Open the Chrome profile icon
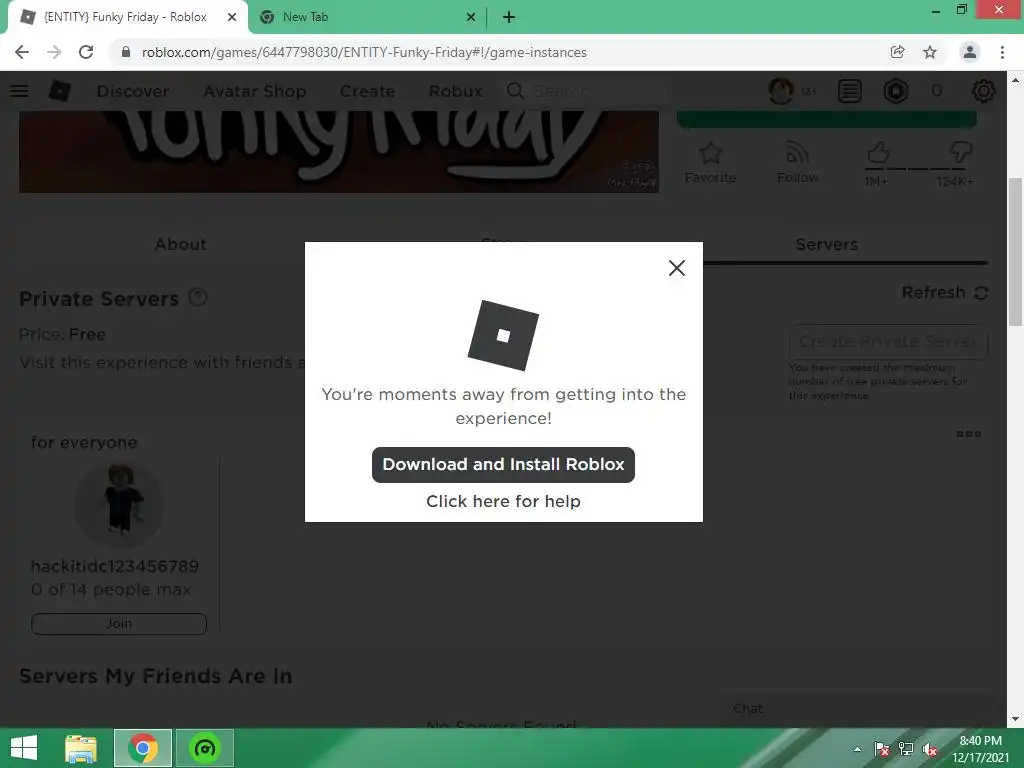The height and width of the screenshot is (768, 1024). (x=970, y=52)
